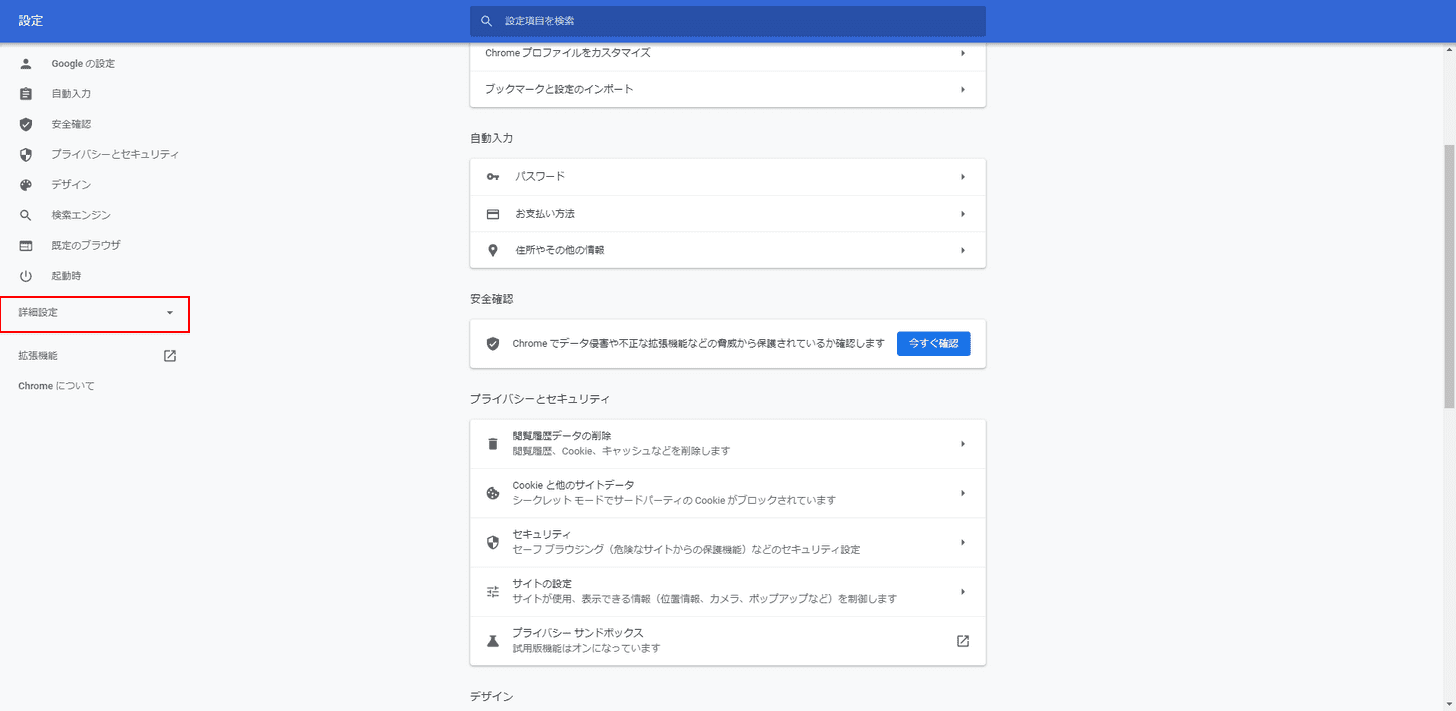Click the arrow in 住所やその他の情報 row
This screenshot has width=1456, height=711.
pos(963,250)
